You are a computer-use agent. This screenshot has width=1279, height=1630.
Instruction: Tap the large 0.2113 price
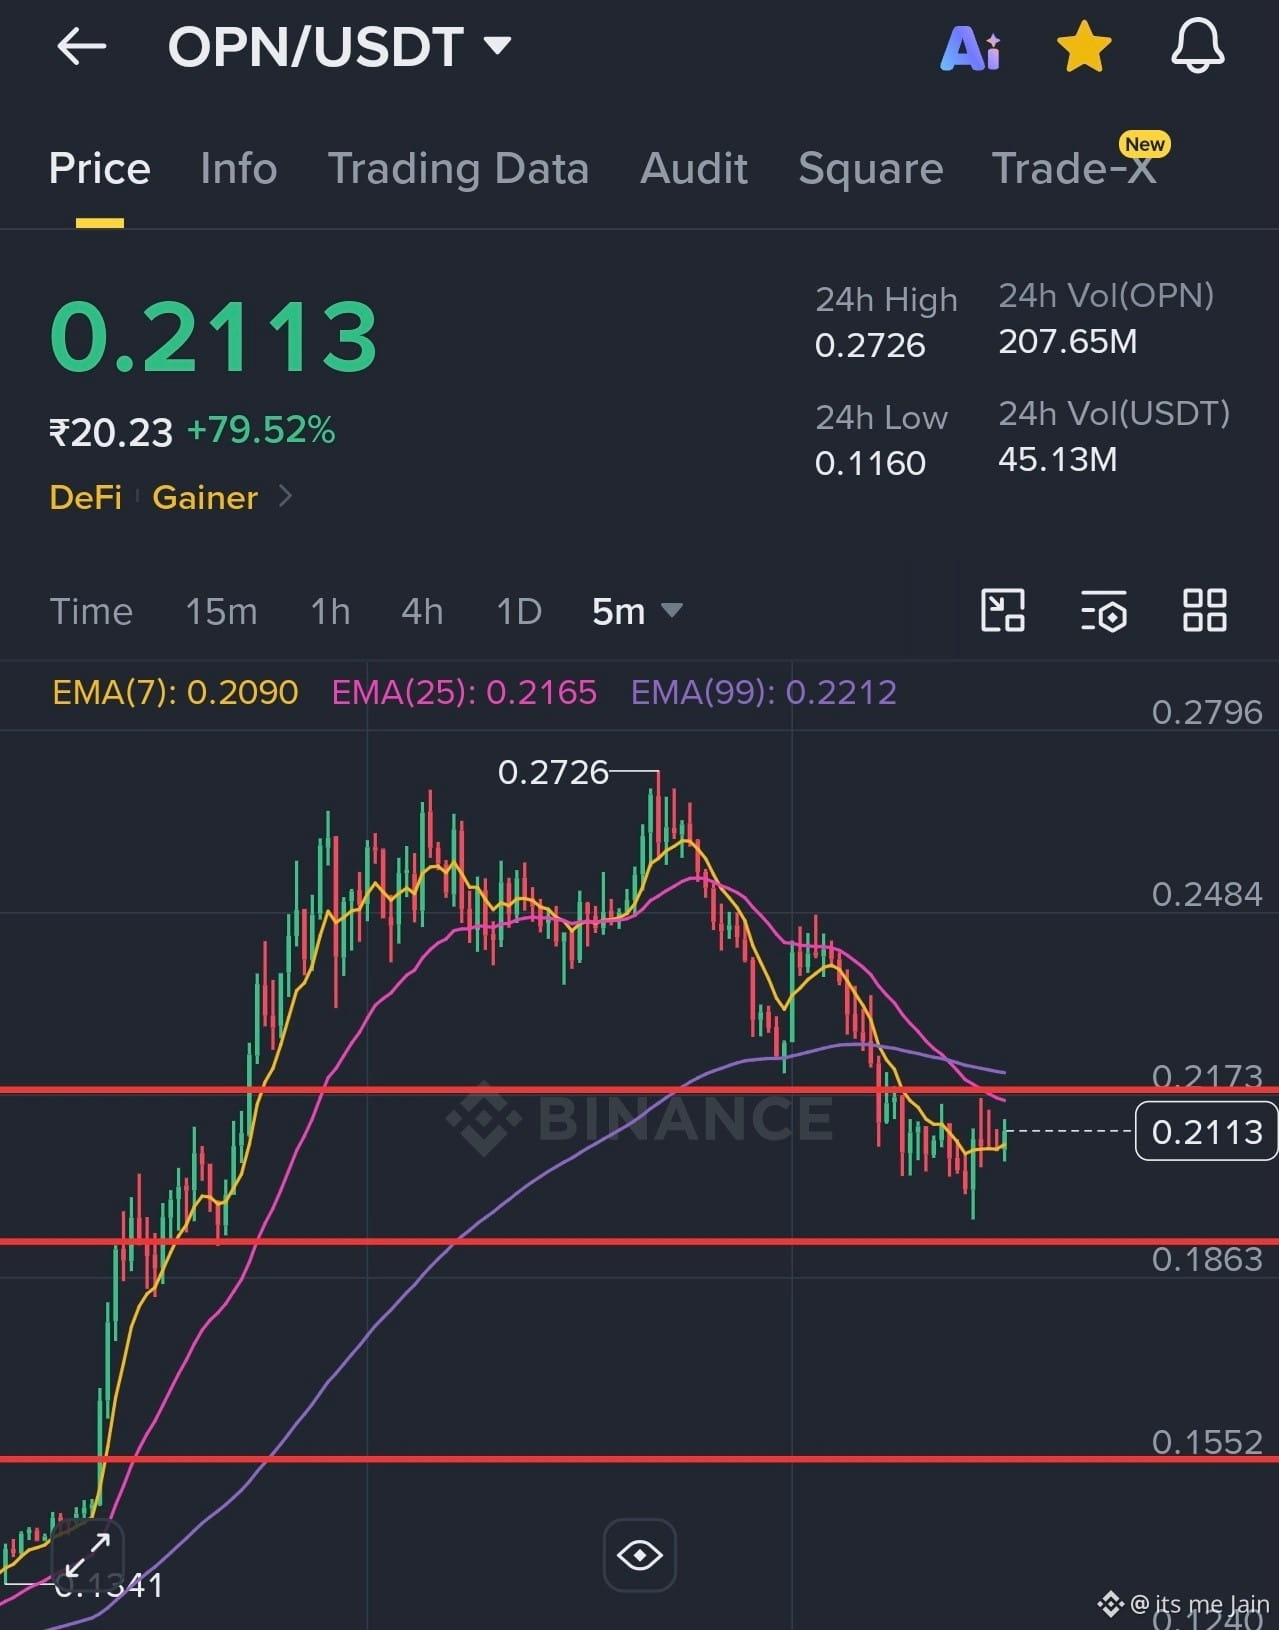coord(213,337)
